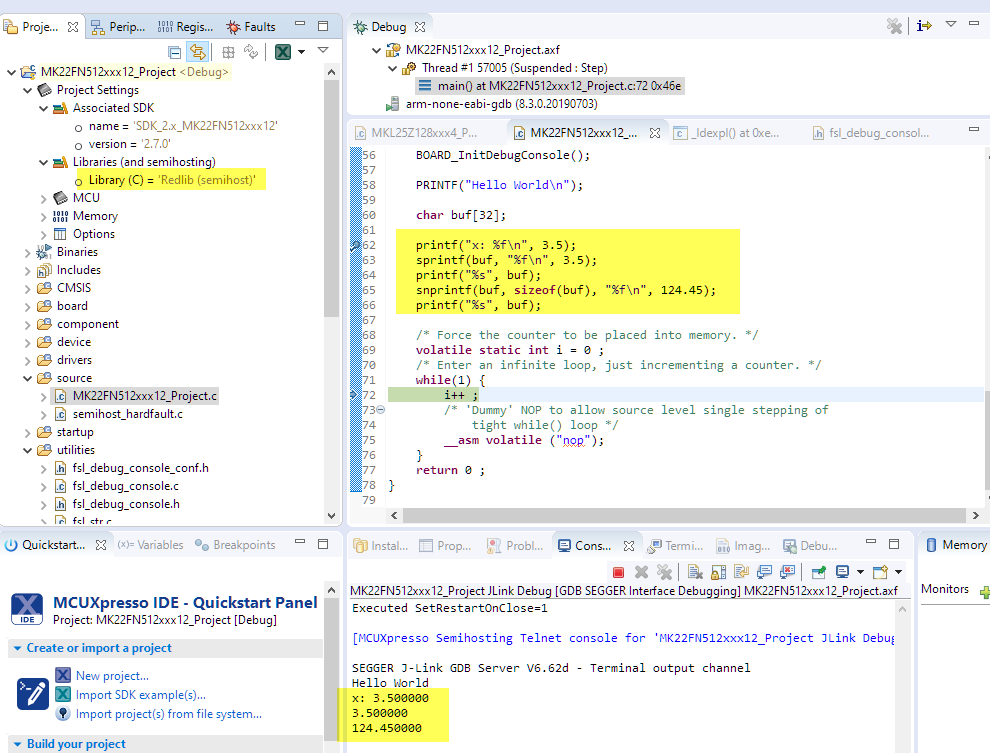Select main() stack frame in Debug view
Screen dimensions: 990x753
[551, 86]
